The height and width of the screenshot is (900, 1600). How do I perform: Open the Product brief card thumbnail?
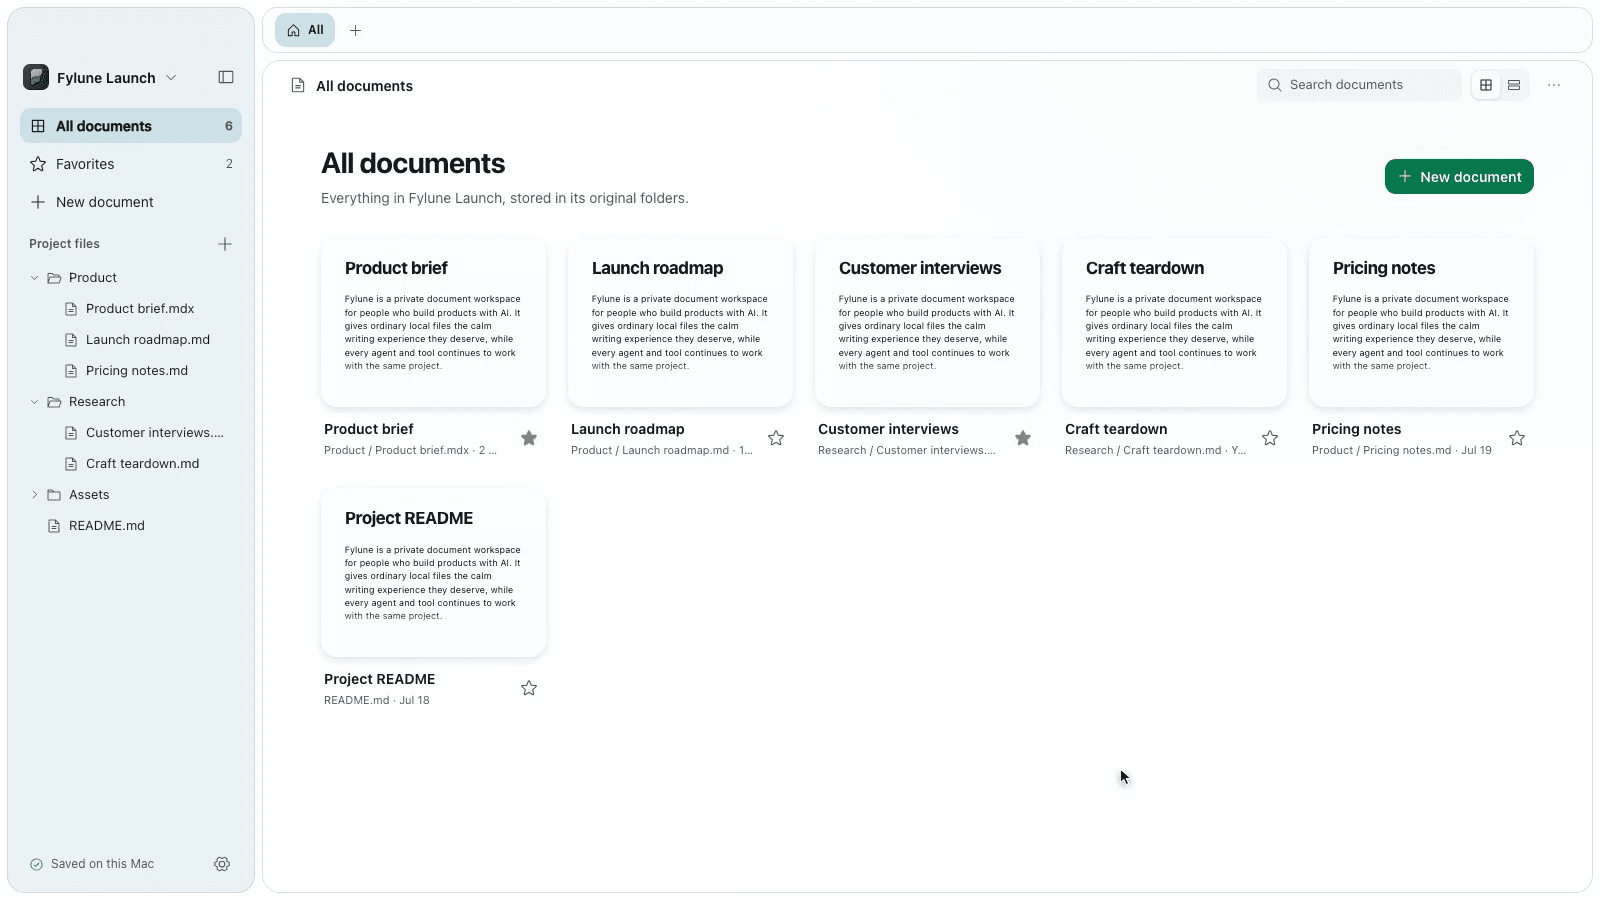[x=433, y=322]
